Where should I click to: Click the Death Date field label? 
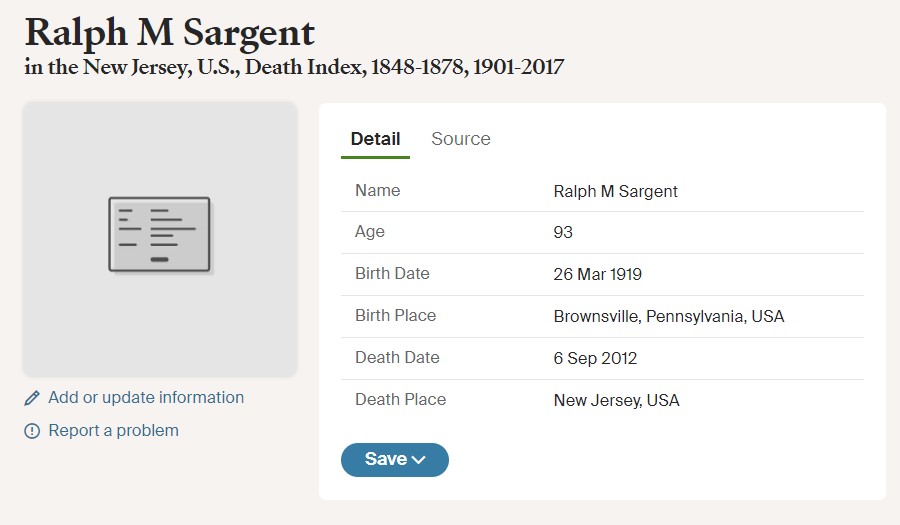tap(397, 357)
